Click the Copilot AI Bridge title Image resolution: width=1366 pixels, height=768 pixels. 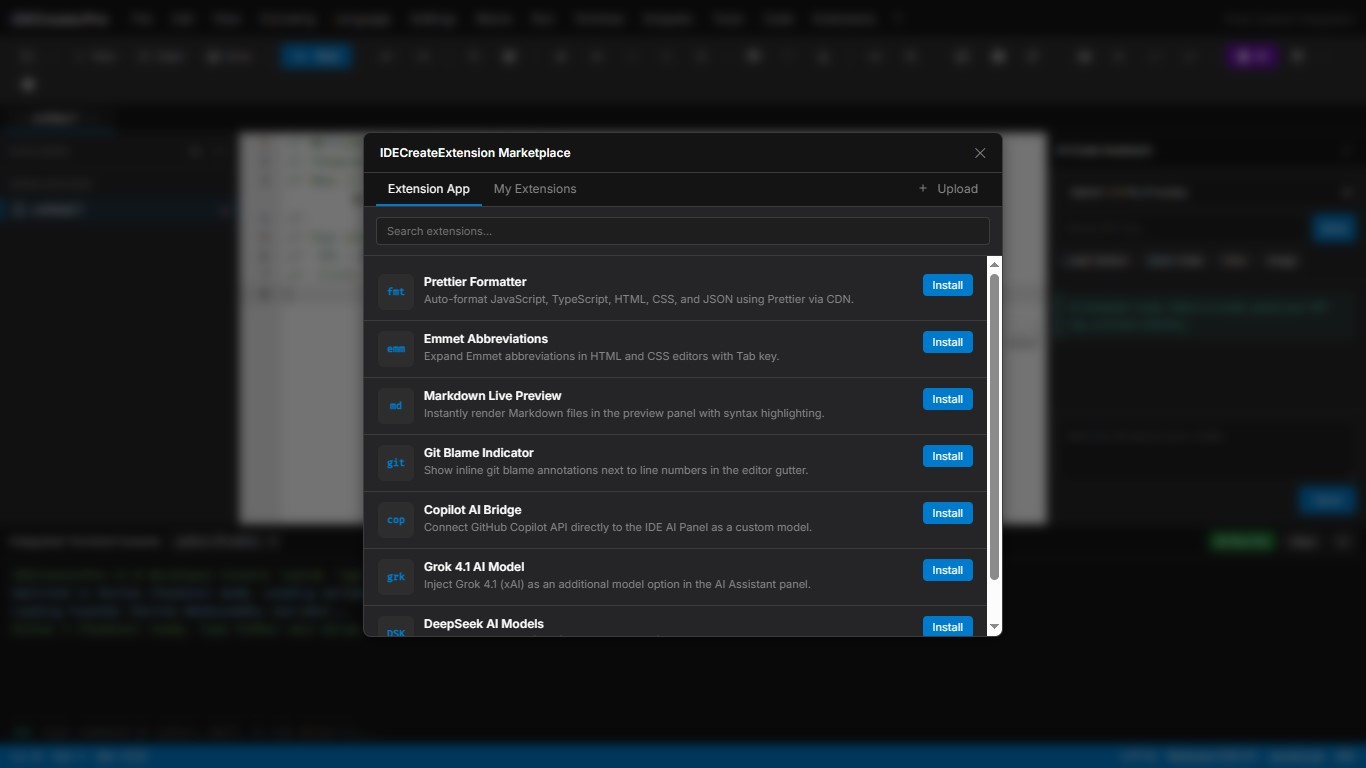[473, 510]
